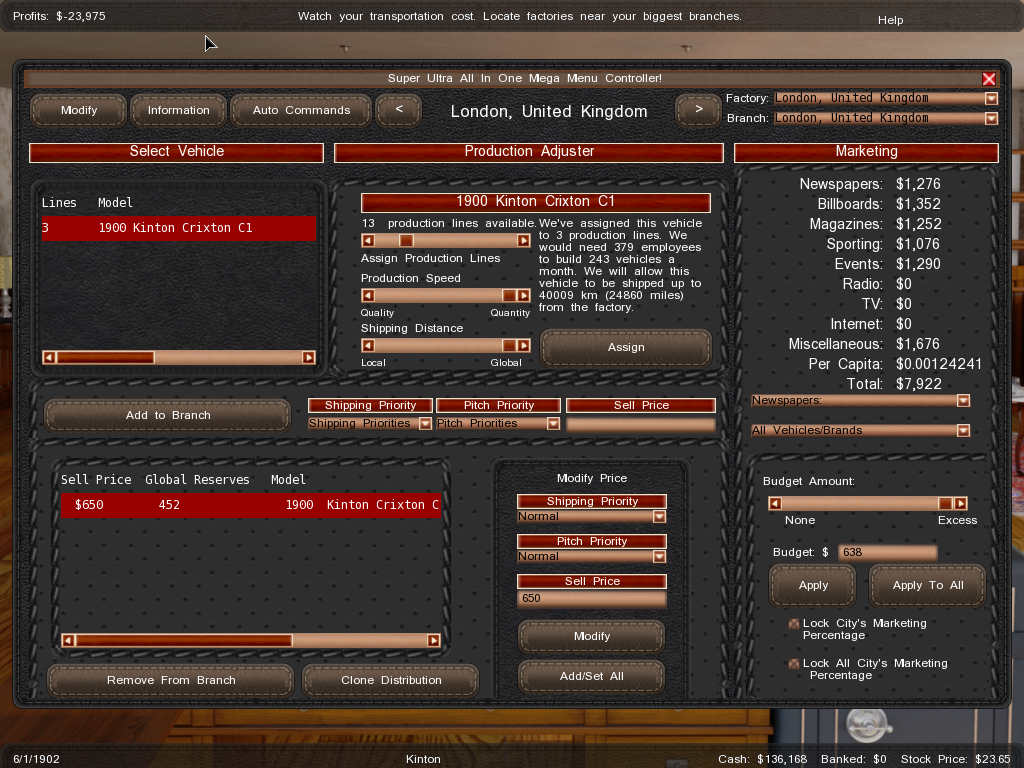Screen dimensions: 1024x768
Task: Click the next city arrow button
Action: click(698, 110)
